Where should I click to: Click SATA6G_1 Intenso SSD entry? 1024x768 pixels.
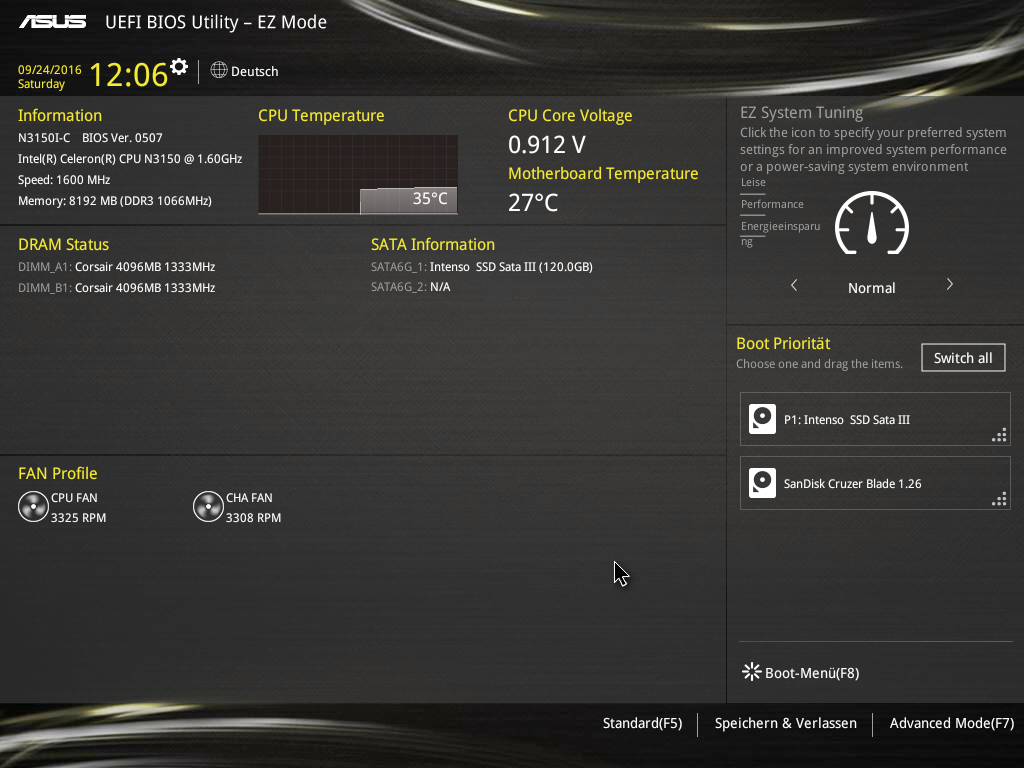click(x=482, y=266)
